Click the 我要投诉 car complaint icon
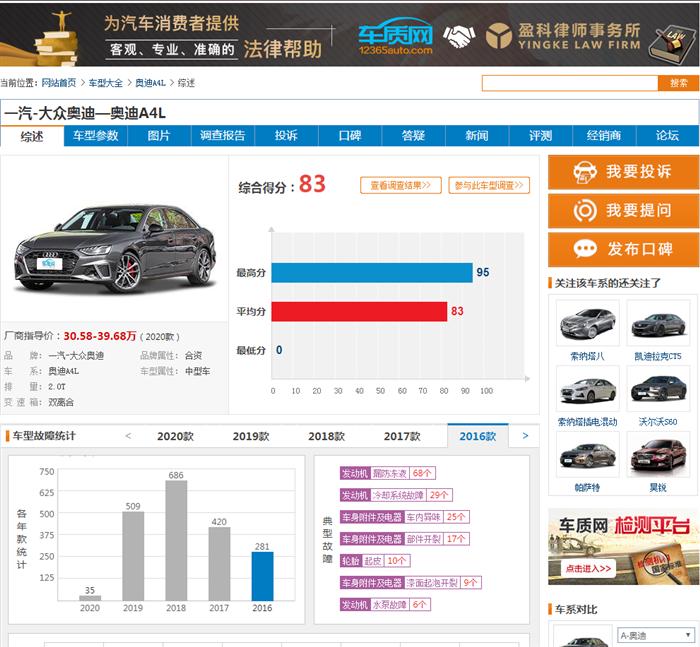 pos(585,172)
